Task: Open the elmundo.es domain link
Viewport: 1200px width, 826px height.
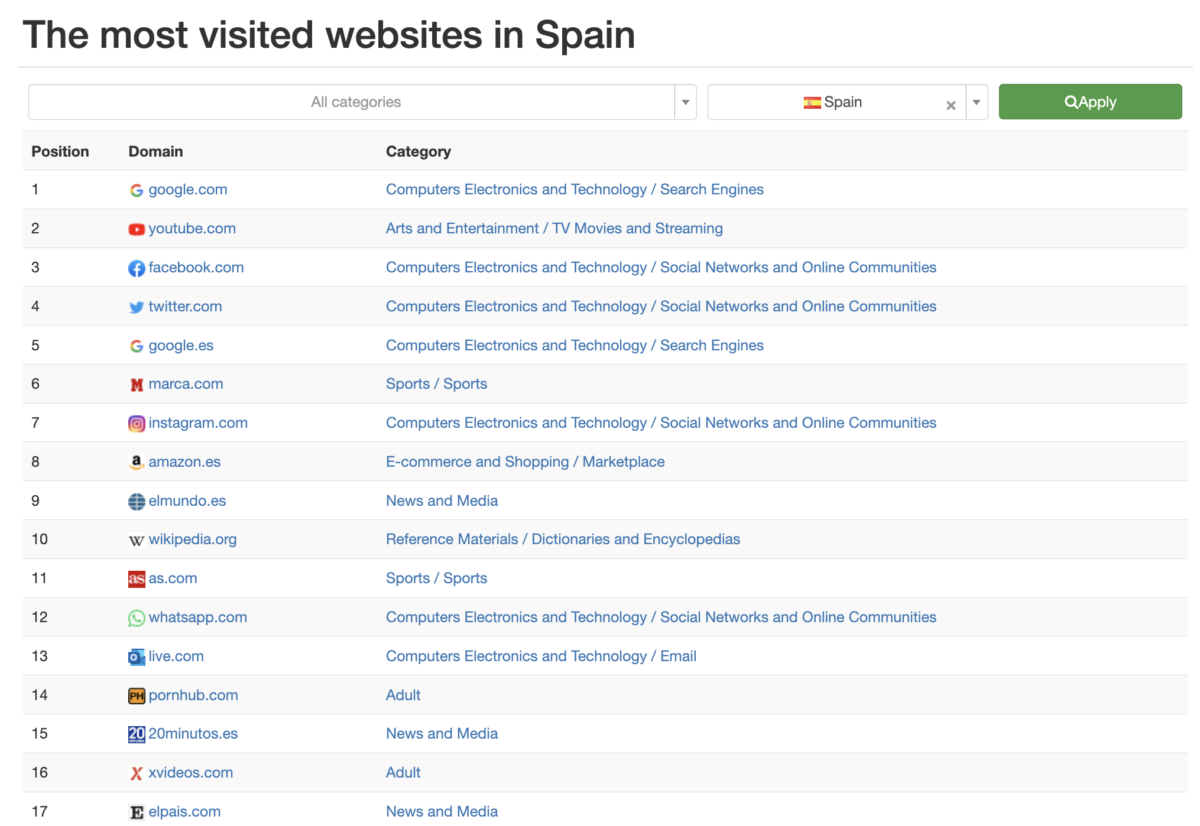Action: [x=187, y=501]
